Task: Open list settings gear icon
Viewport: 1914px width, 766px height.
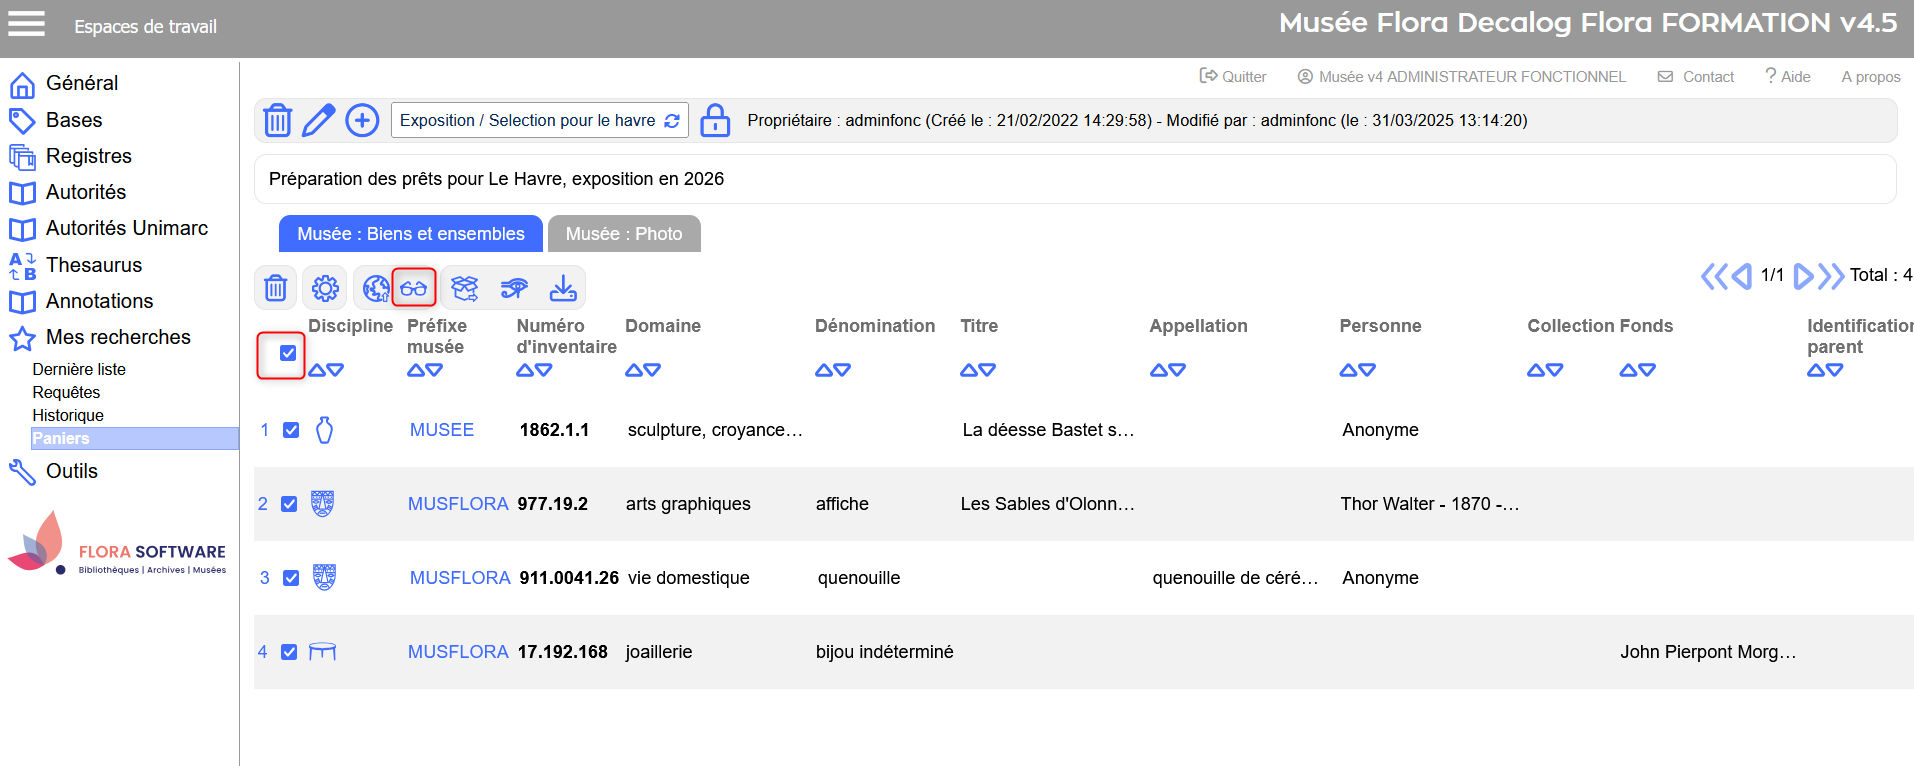Action: tap(325, 289)
